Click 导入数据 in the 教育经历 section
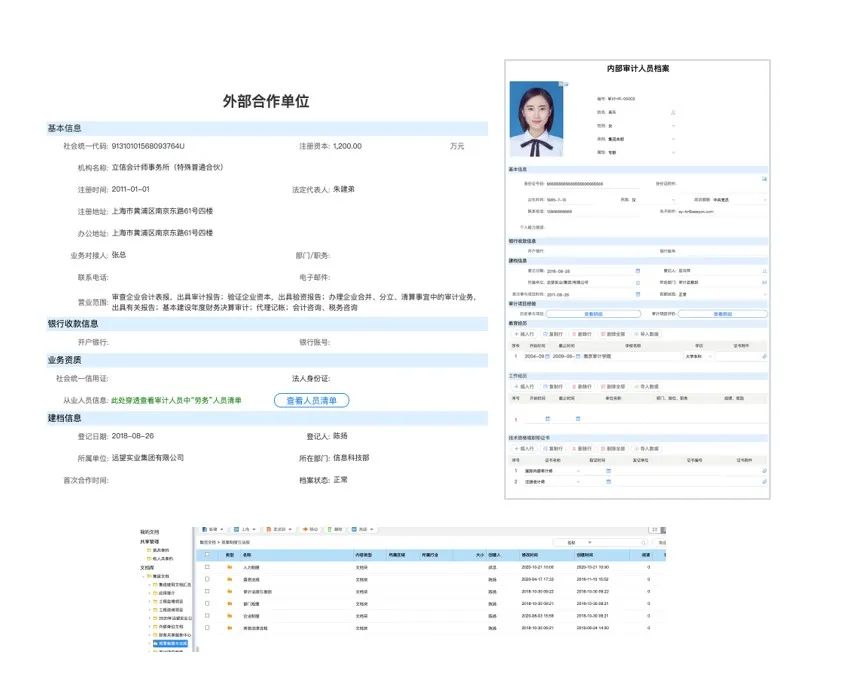The height and width of the screenshot is (679, 849). coord(647,333)
